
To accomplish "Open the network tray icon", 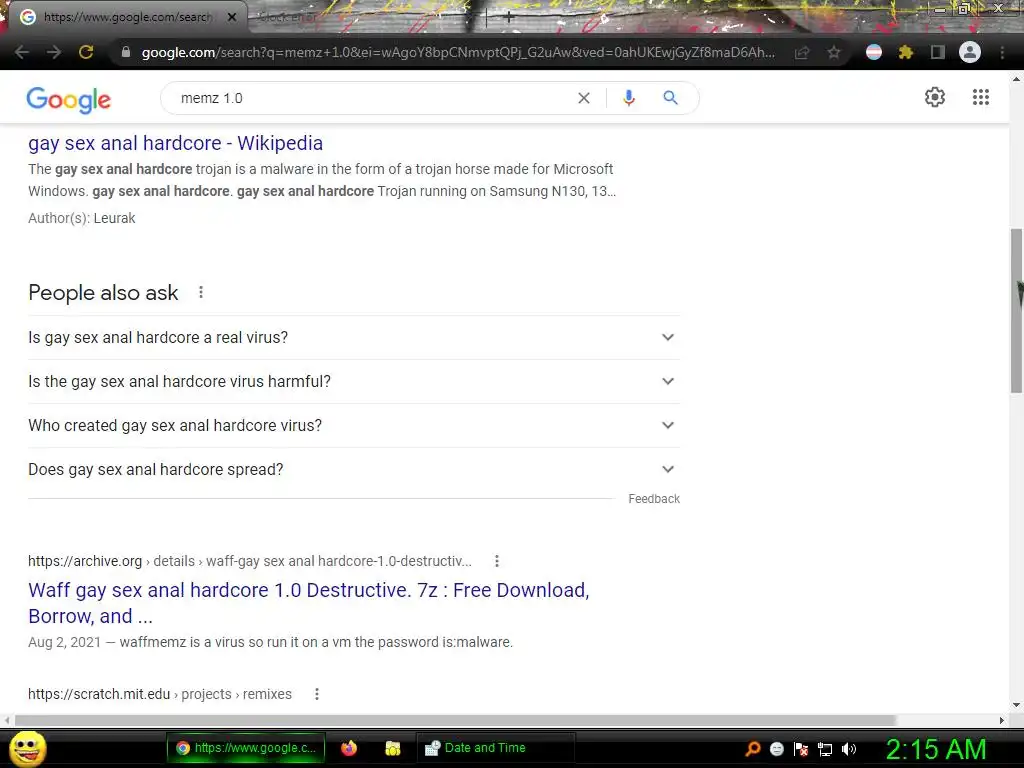I will pos(825,749).
